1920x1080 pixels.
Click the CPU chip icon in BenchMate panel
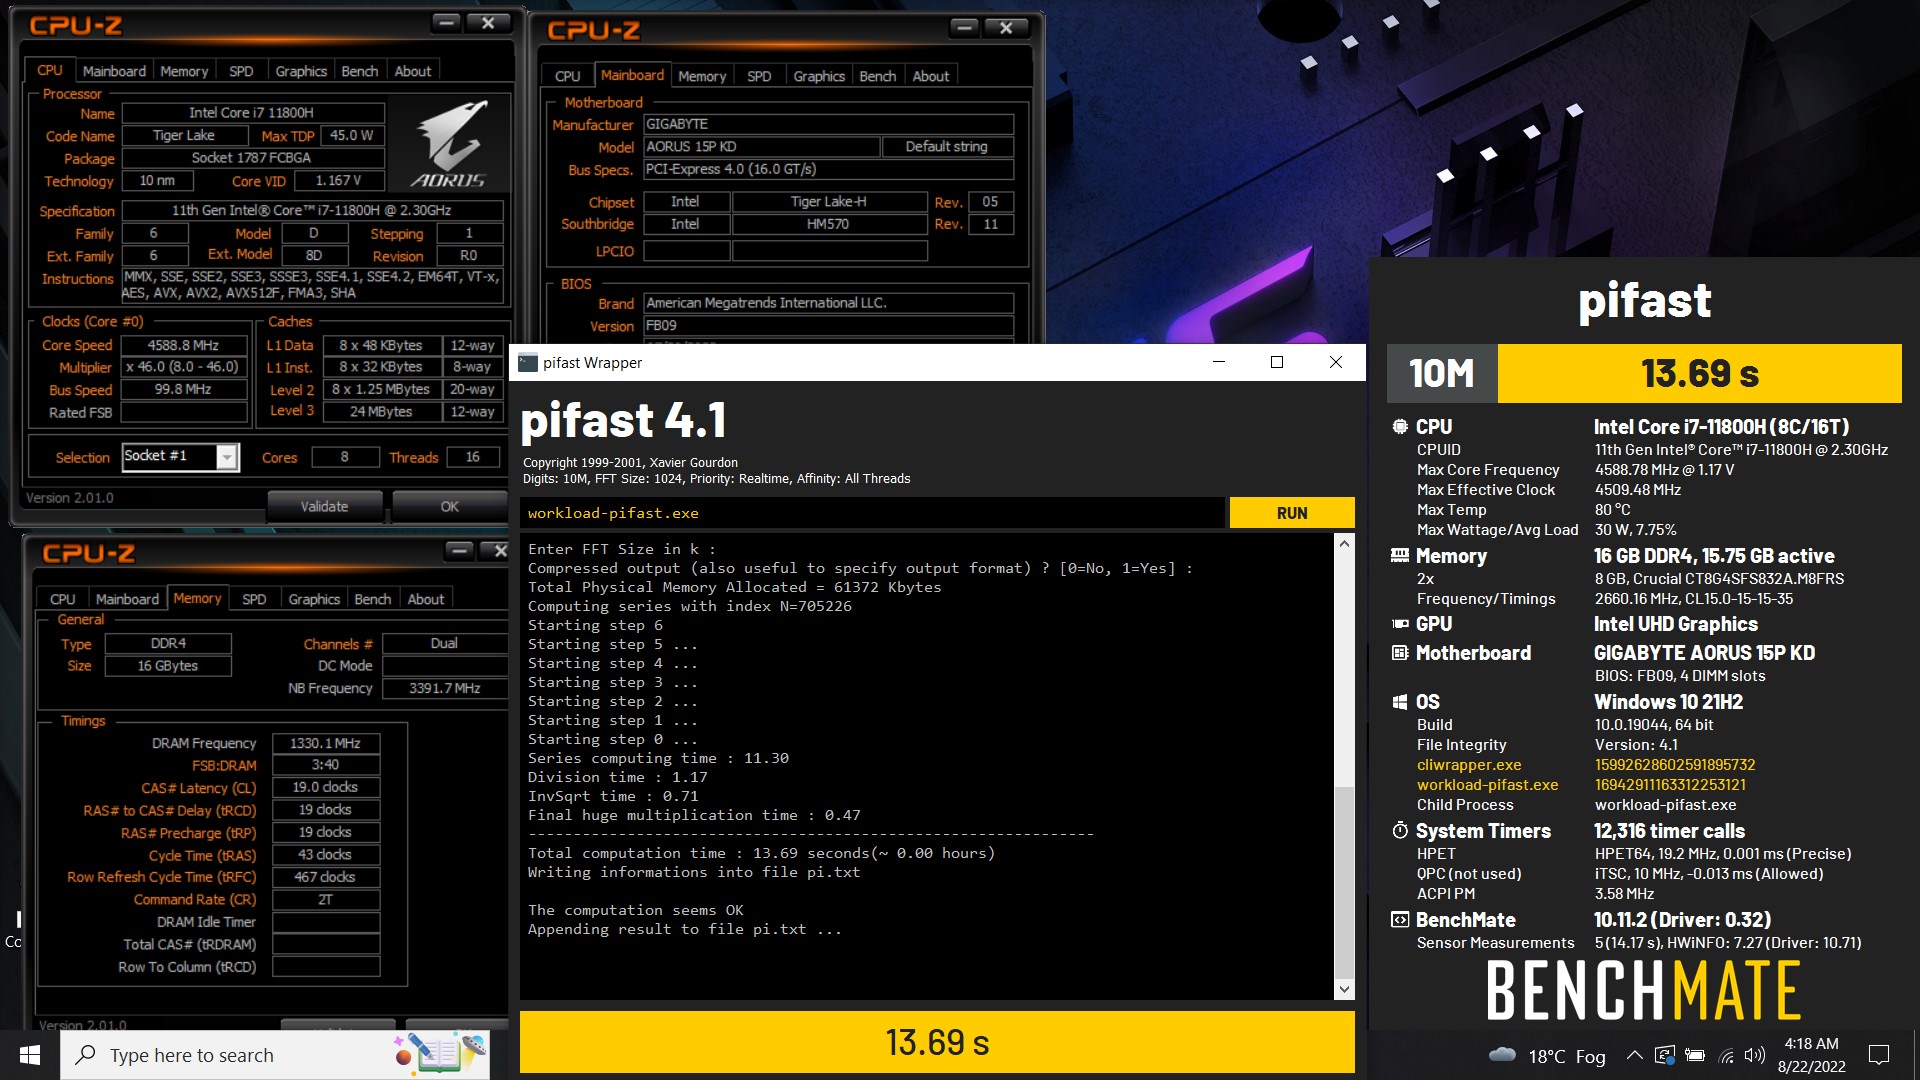pyautogui.click(x=1400, y=427)
